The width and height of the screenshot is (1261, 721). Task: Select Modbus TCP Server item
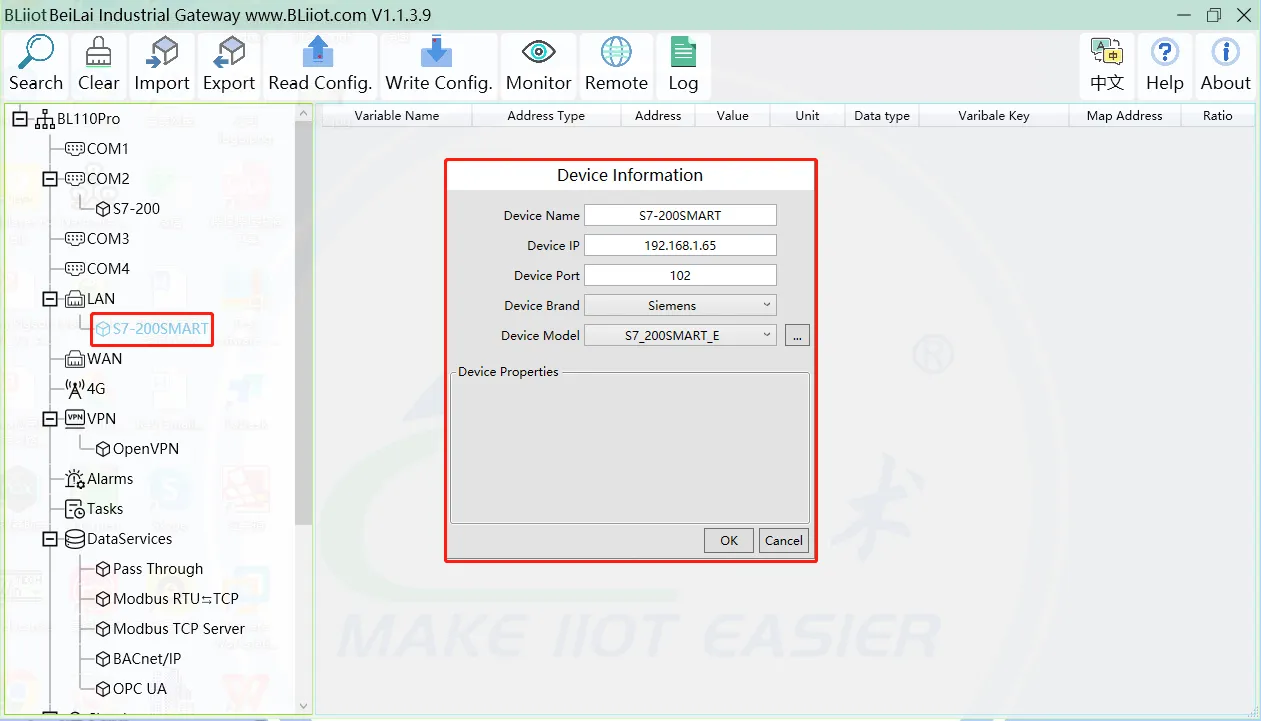click(170, 629)
